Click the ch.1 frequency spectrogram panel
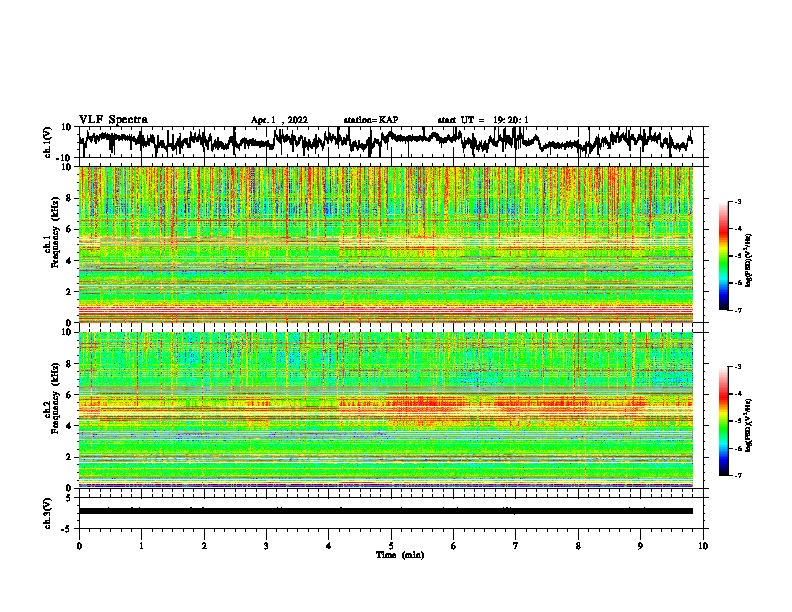792x612 pixels. coord(386,244)
